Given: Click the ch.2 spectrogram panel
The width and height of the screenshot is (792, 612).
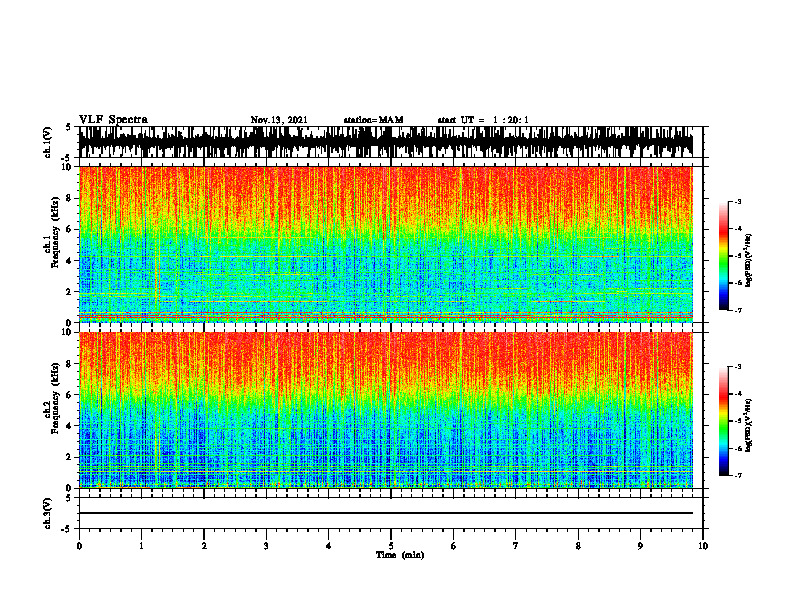Looking at the screenshot, I should point(386,410).
